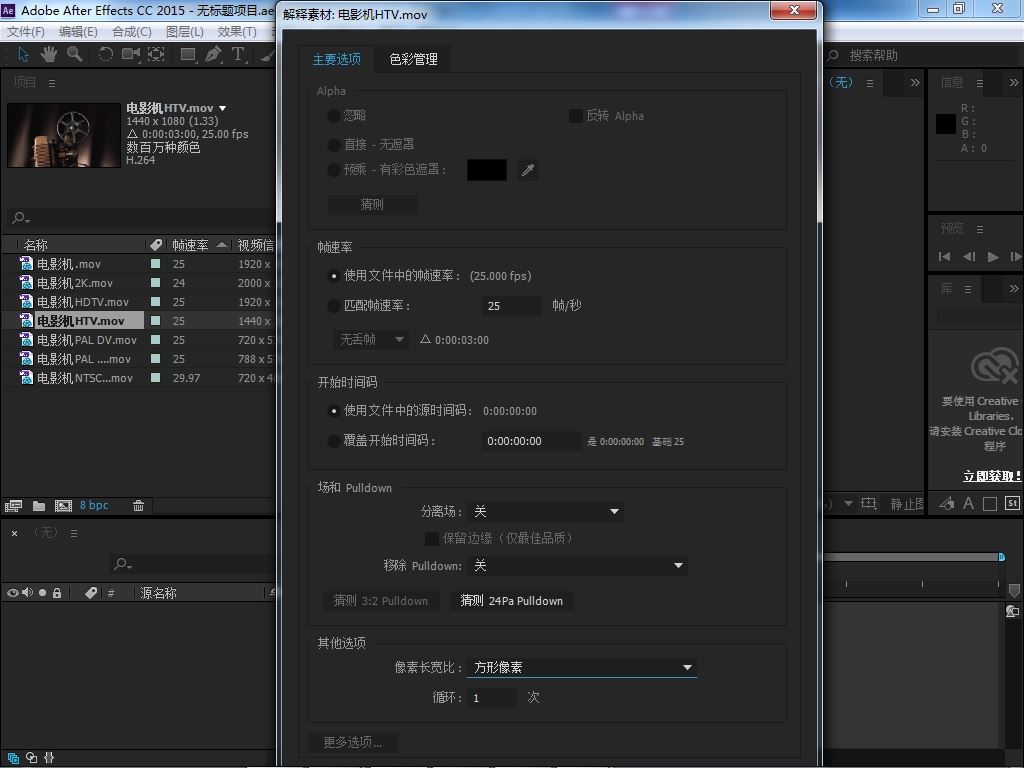Click the black matte color swatch
This screenshot has width=1024, height=768.
(487, 170)
